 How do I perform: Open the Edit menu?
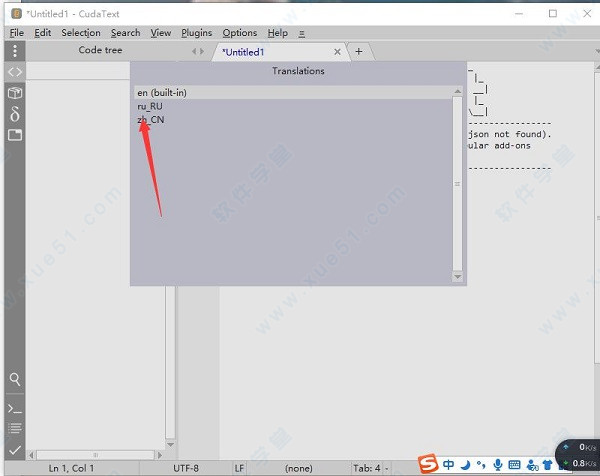point(42,33)
